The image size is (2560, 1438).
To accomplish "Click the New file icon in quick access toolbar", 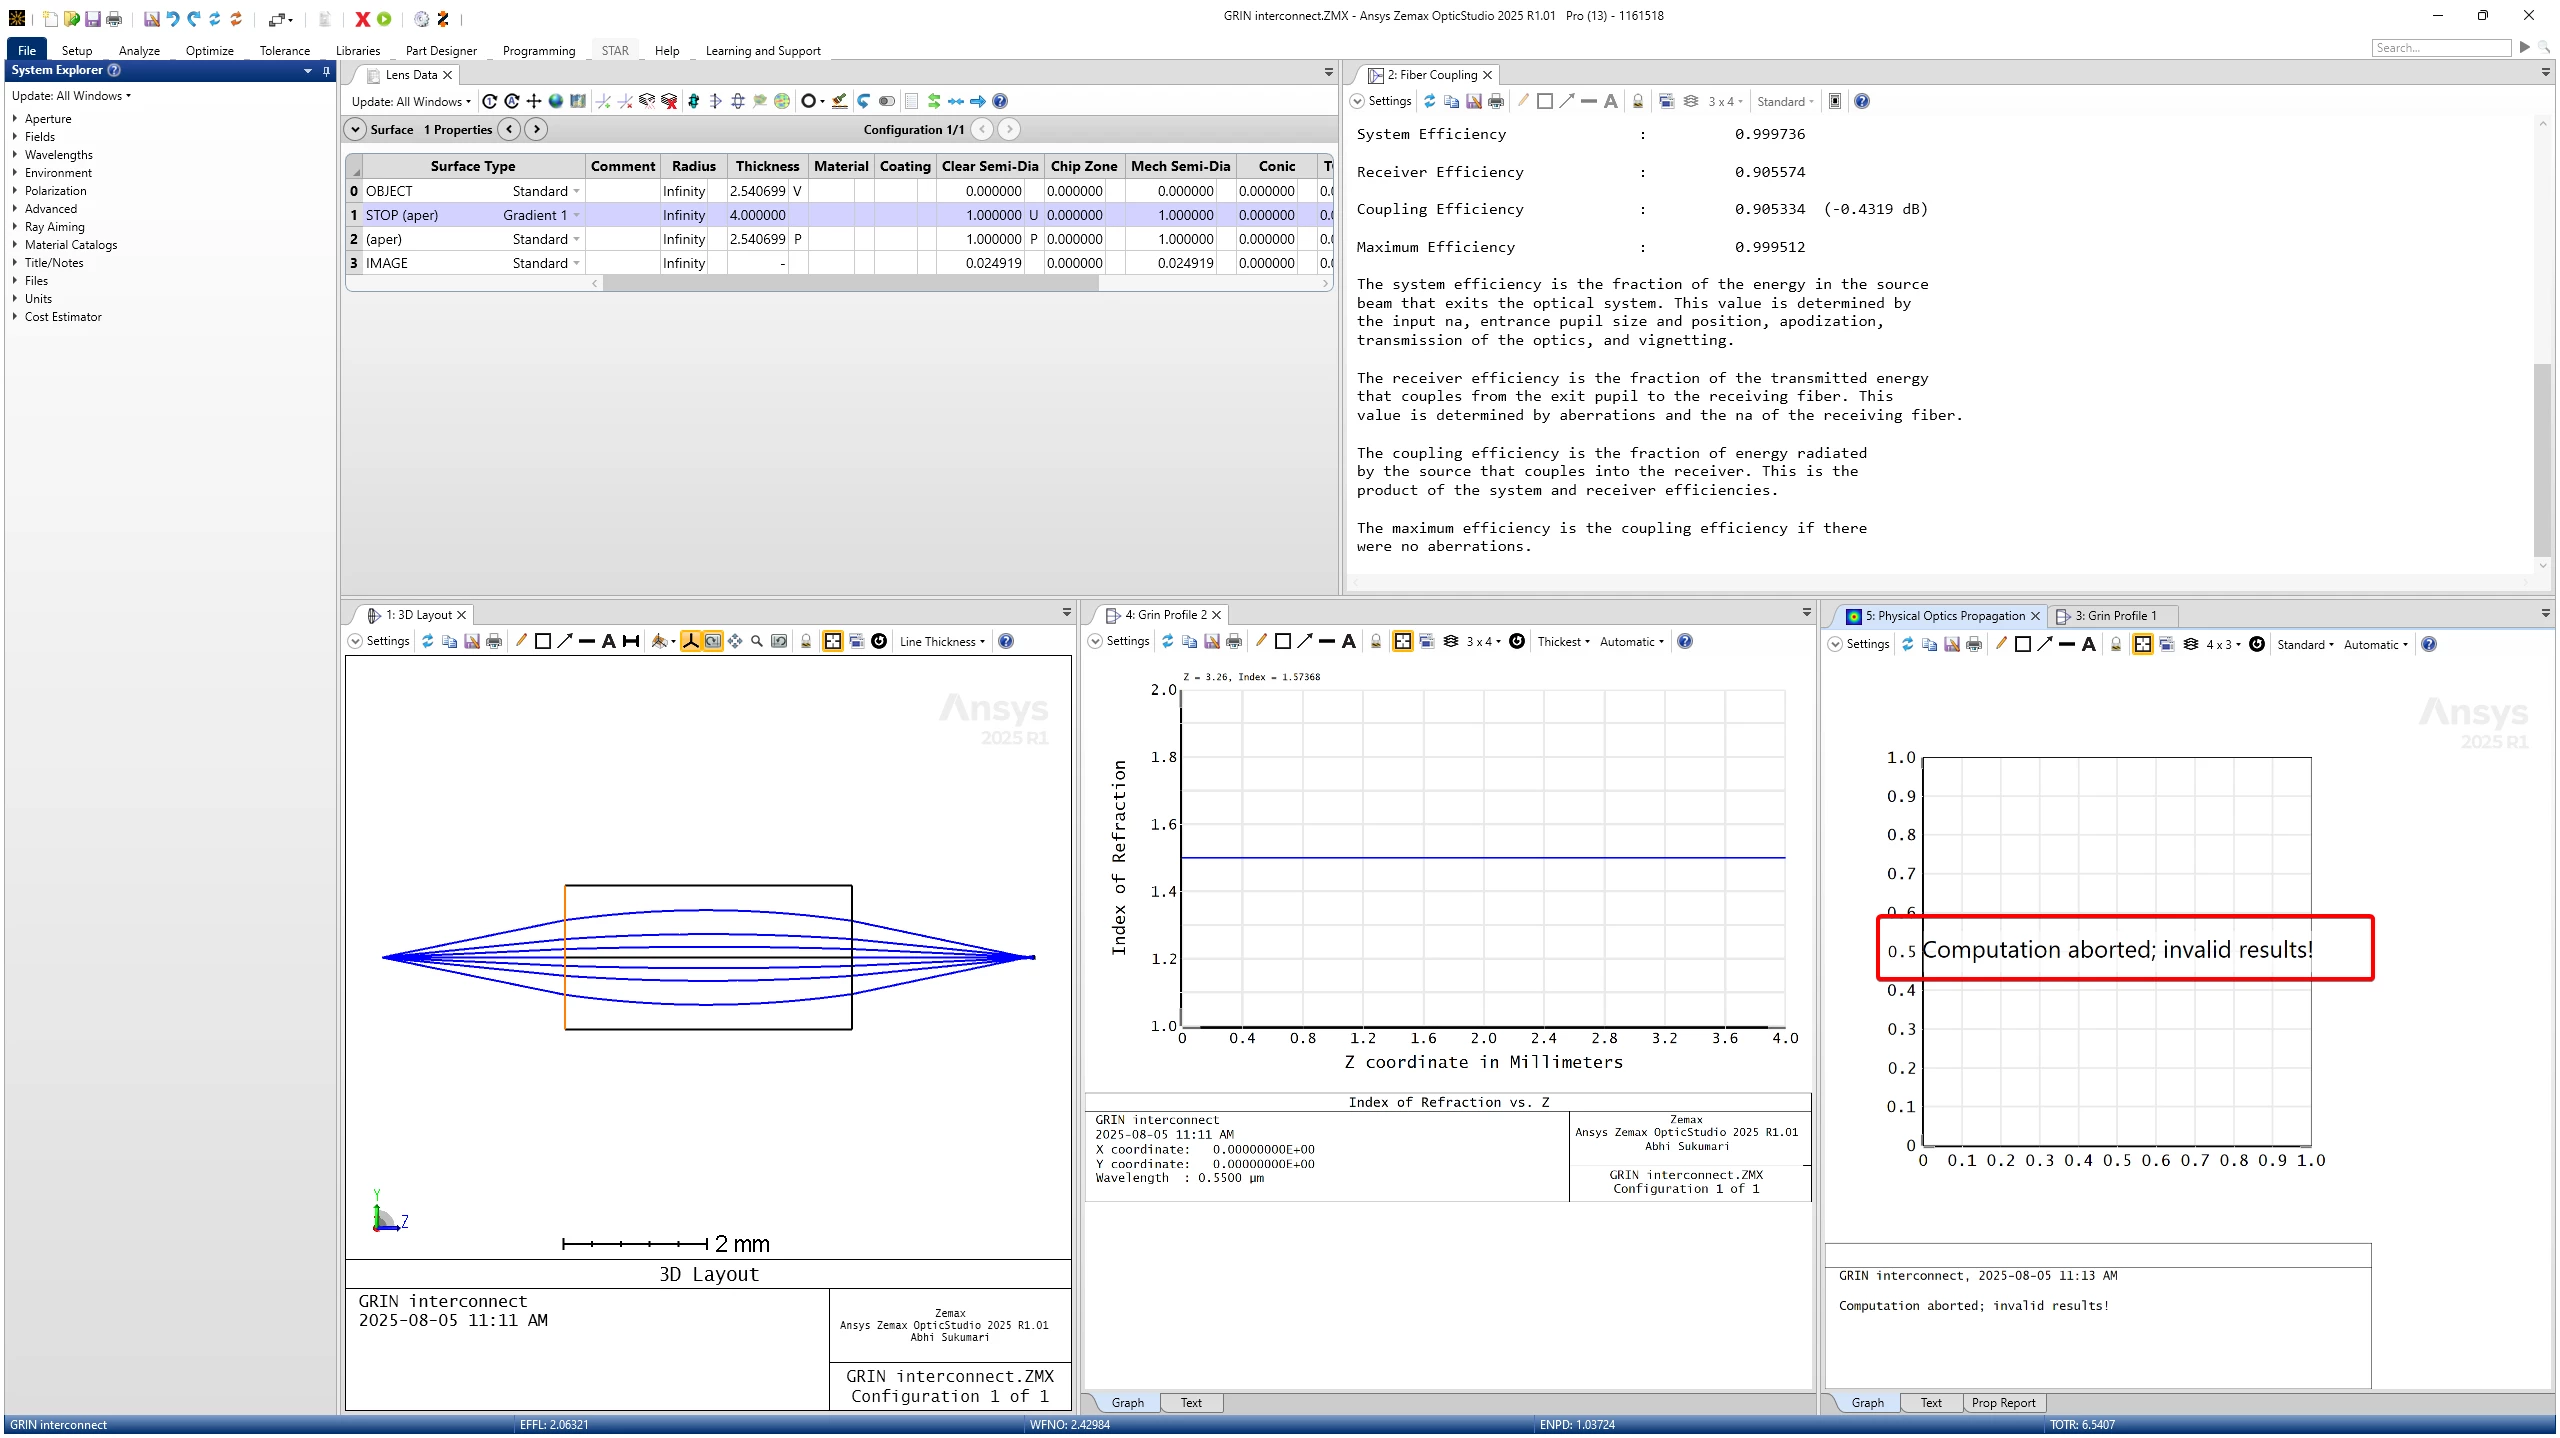I will (50, 19).
